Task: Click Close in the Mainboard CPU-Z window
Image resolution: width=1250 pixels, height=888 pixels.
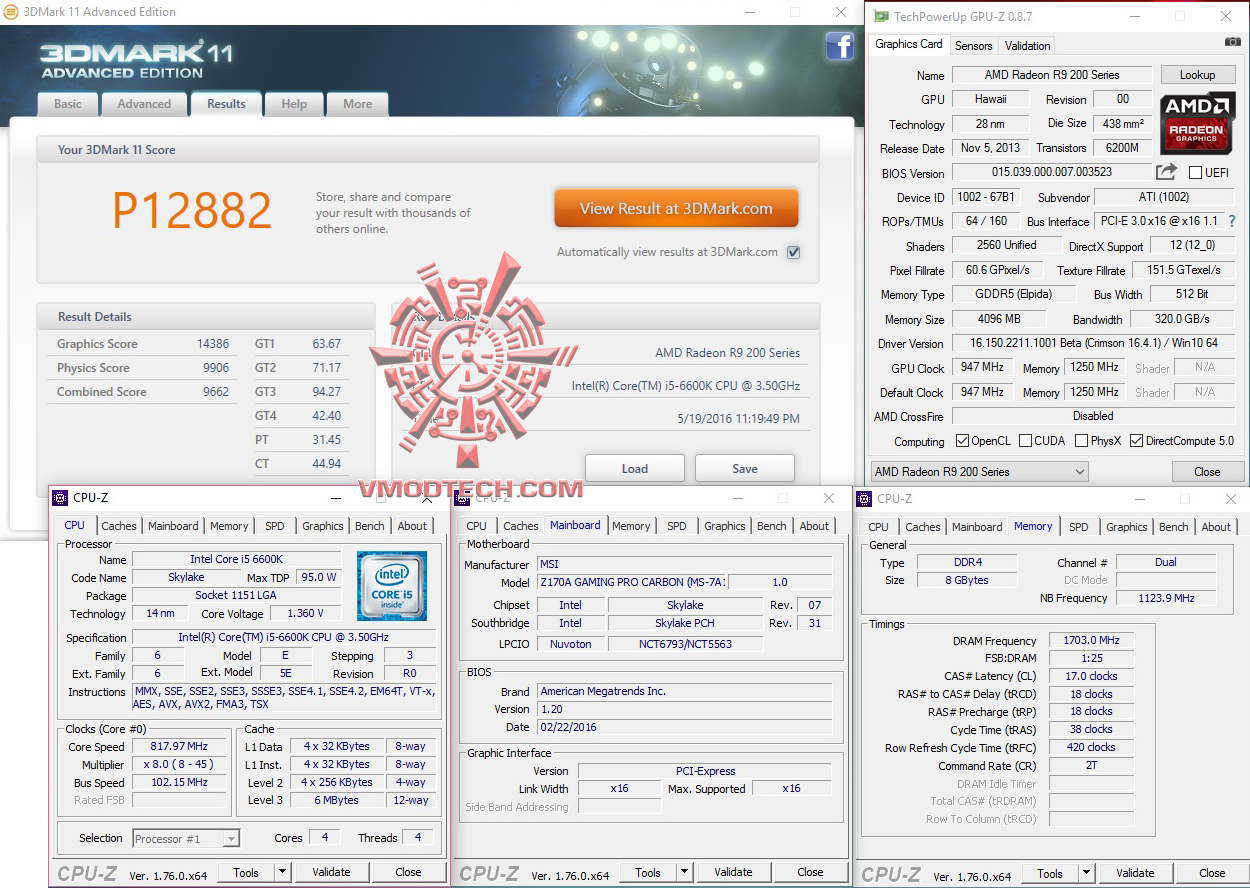Action: pyautogui.click(x=810, y=872)
